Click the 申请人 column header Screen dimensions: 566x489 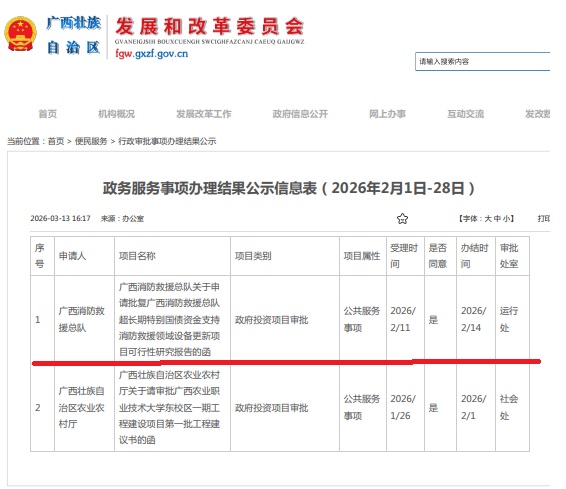(84, 256)
